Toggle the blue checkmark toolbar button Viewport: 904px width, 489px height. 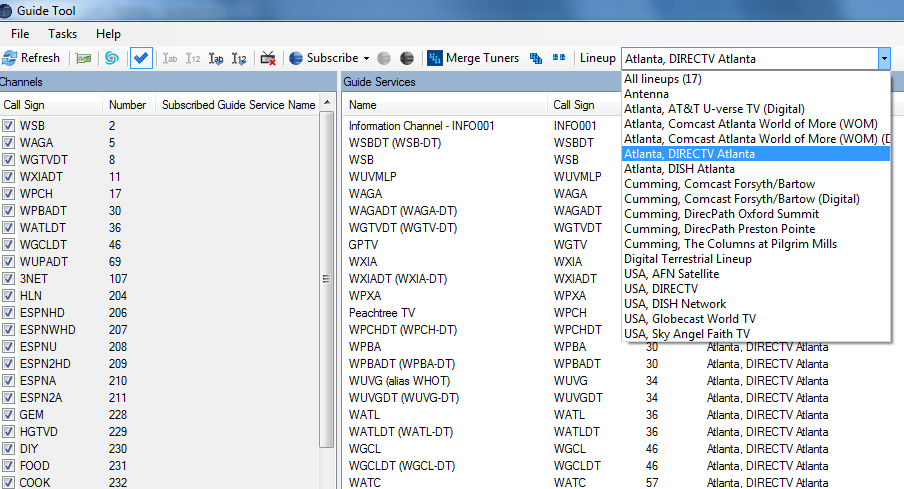click(141, 58)
